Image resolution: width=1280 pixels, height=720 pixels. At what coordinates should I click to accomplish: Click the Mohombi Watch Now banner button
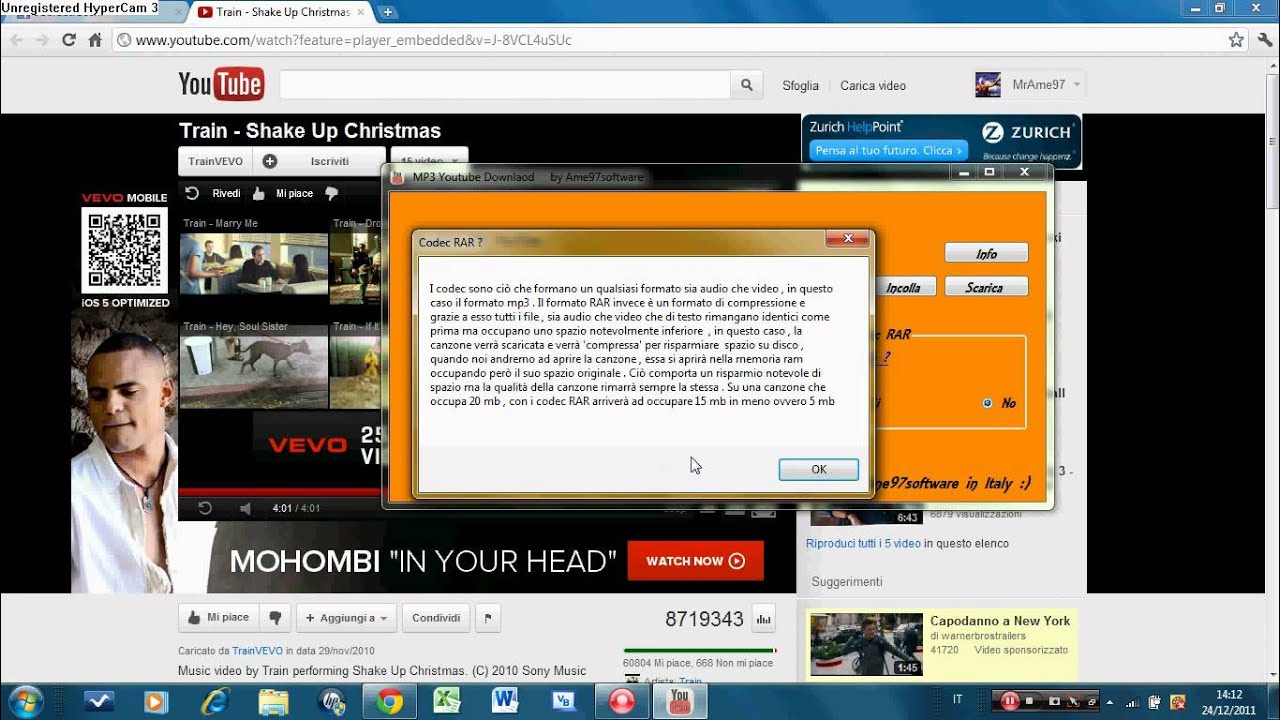[696, 561]
